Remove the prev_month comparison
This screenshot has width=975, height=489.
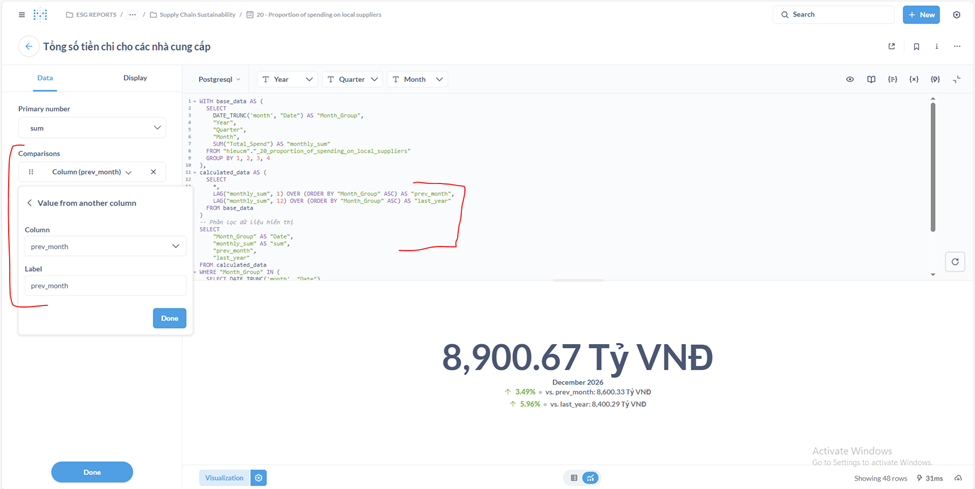[x=153, y=172]
